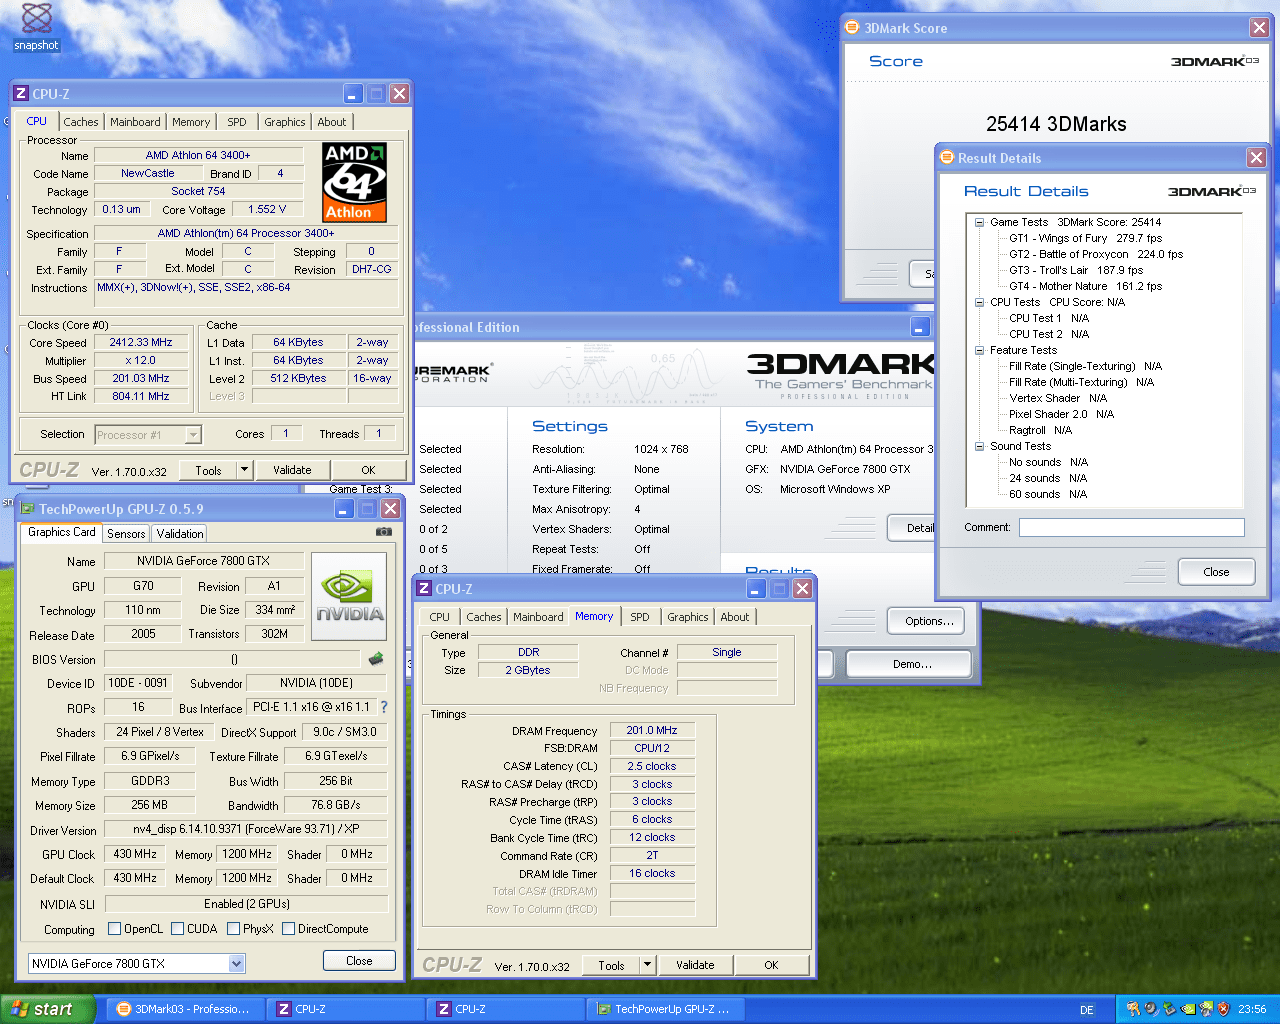Screen dimensions: 1280x1024
Task: Open About tab in CPU-Z Memory window
Action: [735, 617]
